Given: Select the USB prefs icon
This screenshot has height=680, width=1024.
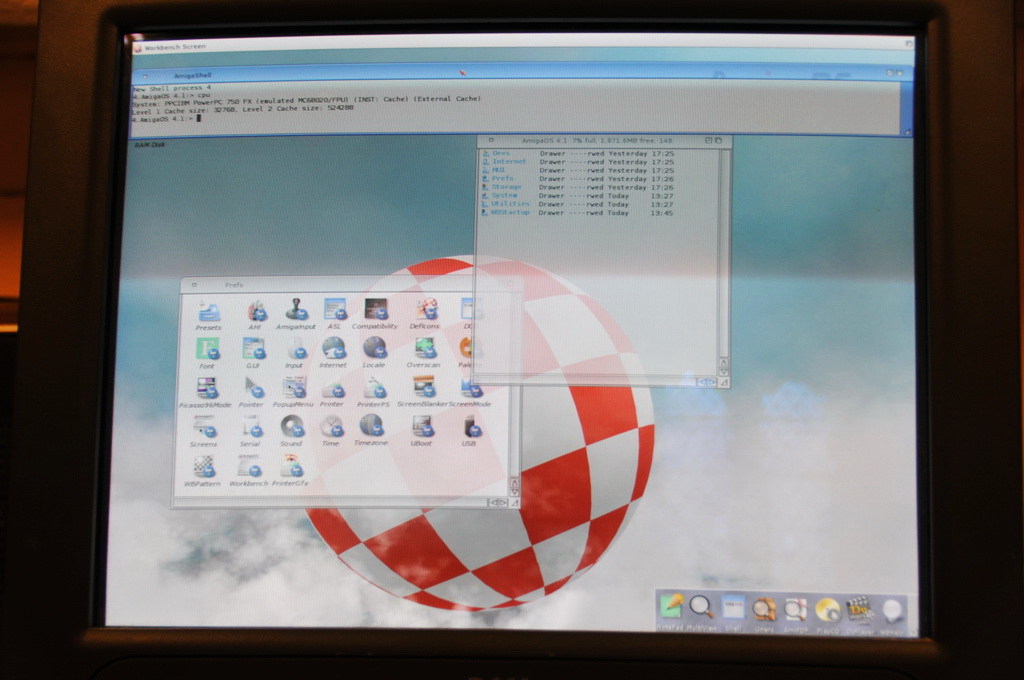Looking at the screenshot, I should click(x=470, y=431).
